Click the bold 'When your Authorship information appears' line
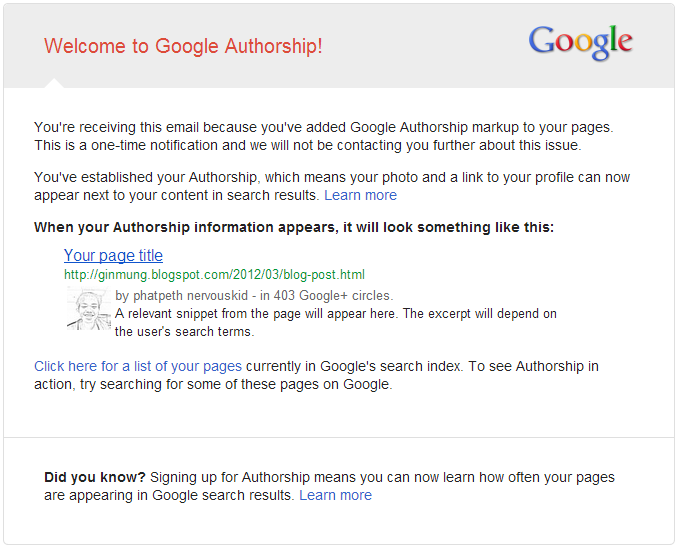Screen dimensions: 677x549 (293, 227)
